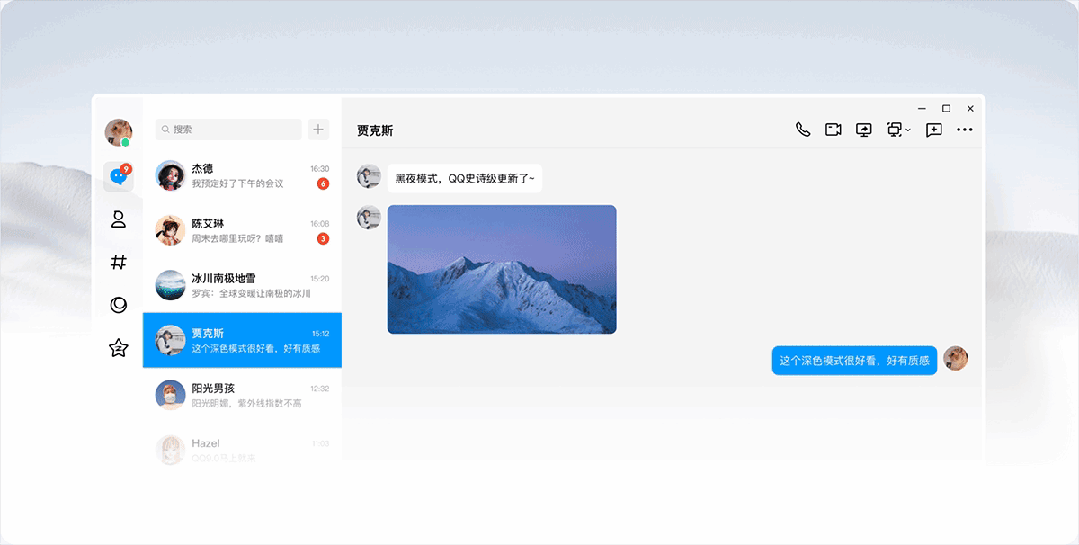Screen dimensions: 1079x545
Task: Open the three-dot more options menu
Action: [x=965, y=129]
